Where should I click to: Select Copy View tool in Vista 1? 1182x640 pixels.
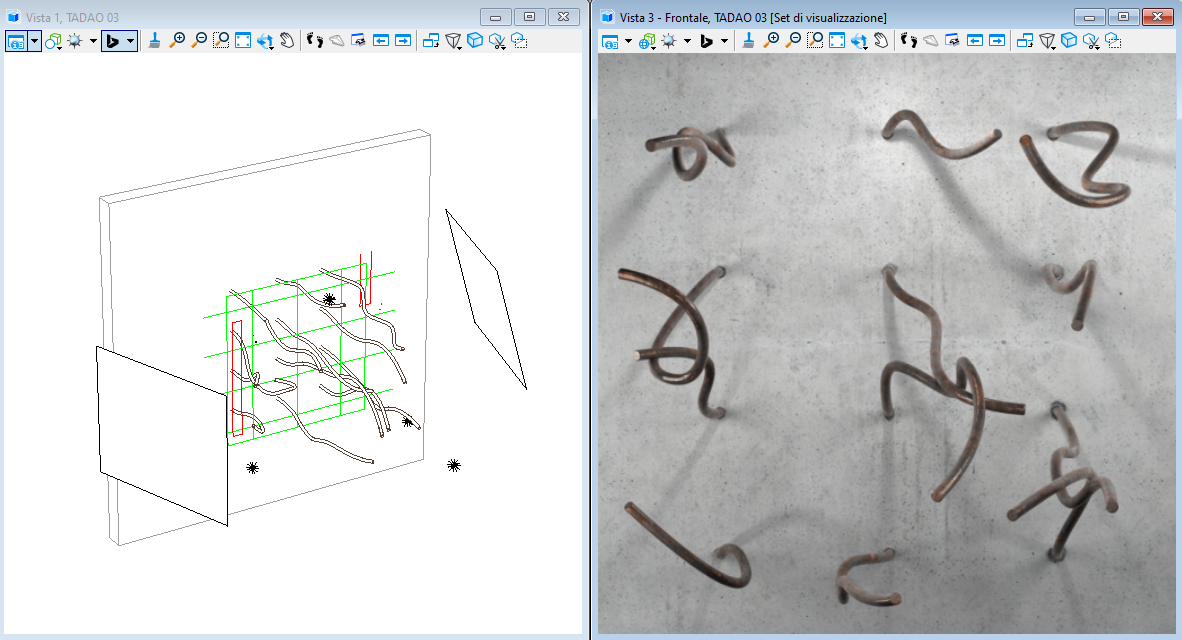pos(431,41)
